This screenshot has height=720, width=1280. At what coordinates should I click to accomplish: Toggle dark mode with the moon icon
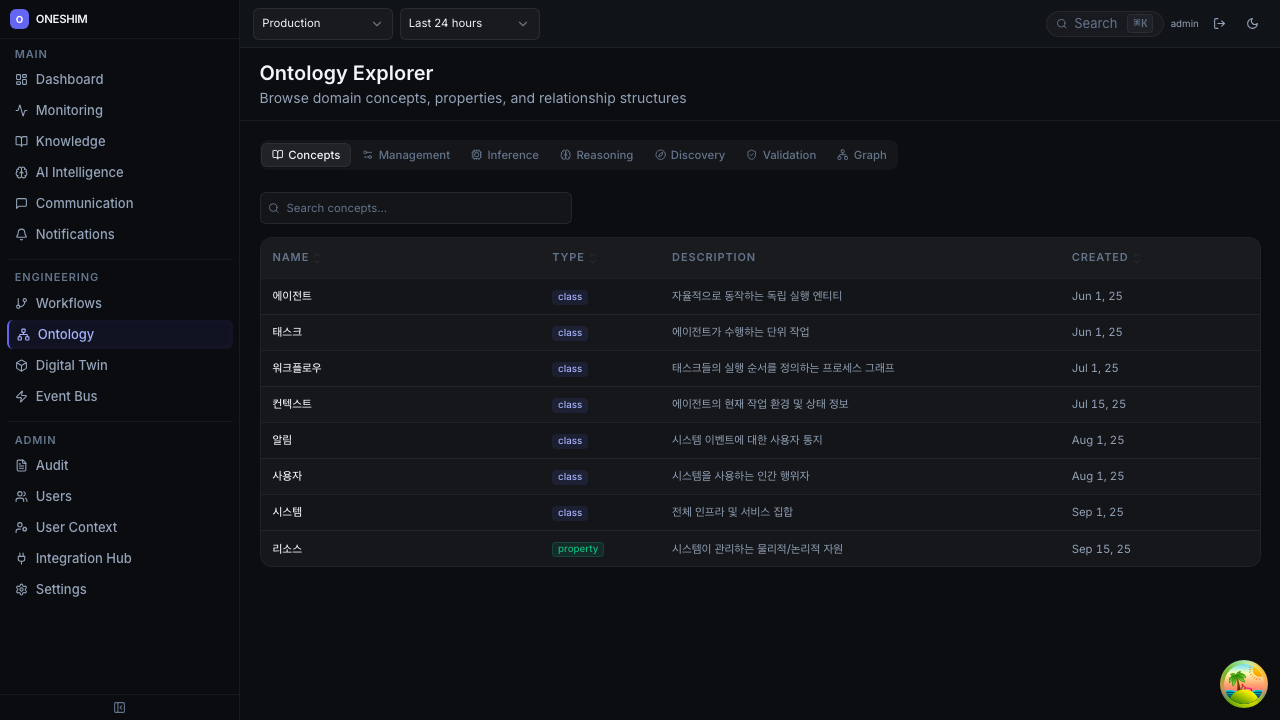coord(1252,23)
